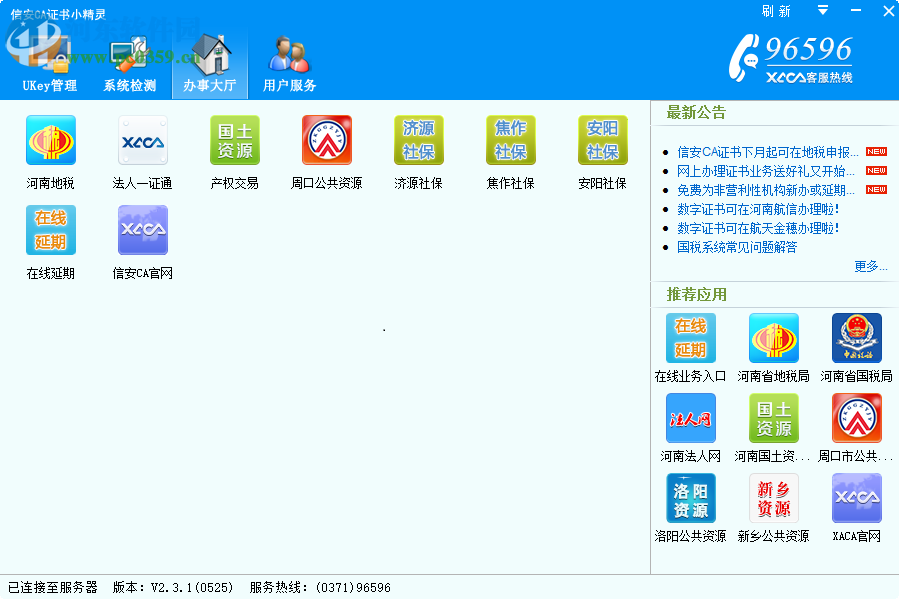Open notice 免费为非营利性机构新办或延期
This screenshot has width=899, height=599.
[766, 190]
